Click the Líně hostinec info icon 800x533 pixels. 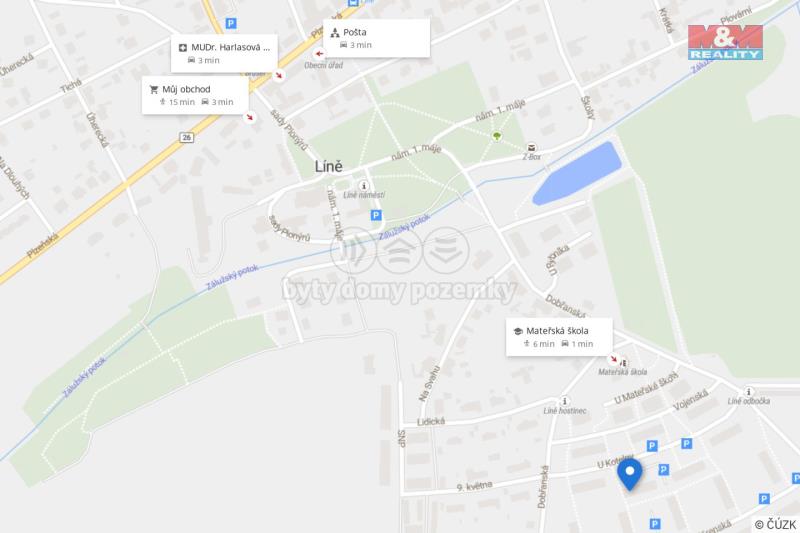click(x=564, y=401)
